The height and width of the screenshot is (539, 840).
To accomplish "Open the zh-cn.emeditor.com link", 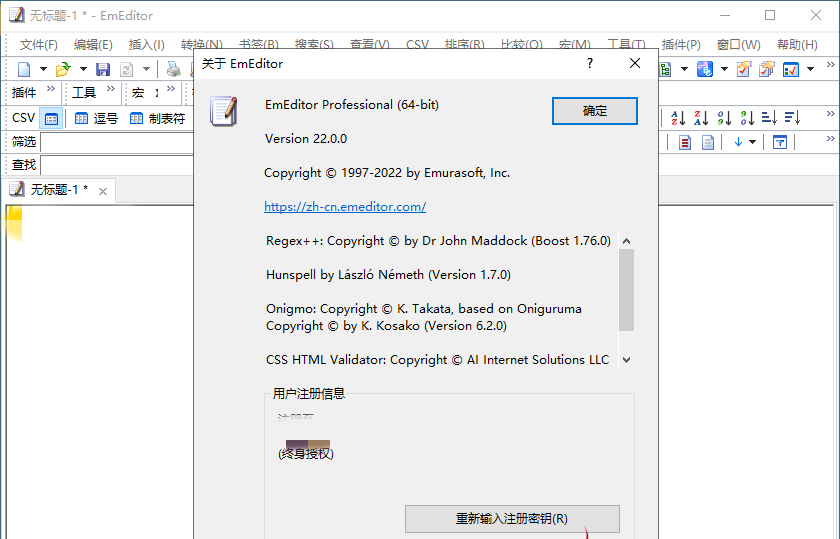I will pos(345,207).
